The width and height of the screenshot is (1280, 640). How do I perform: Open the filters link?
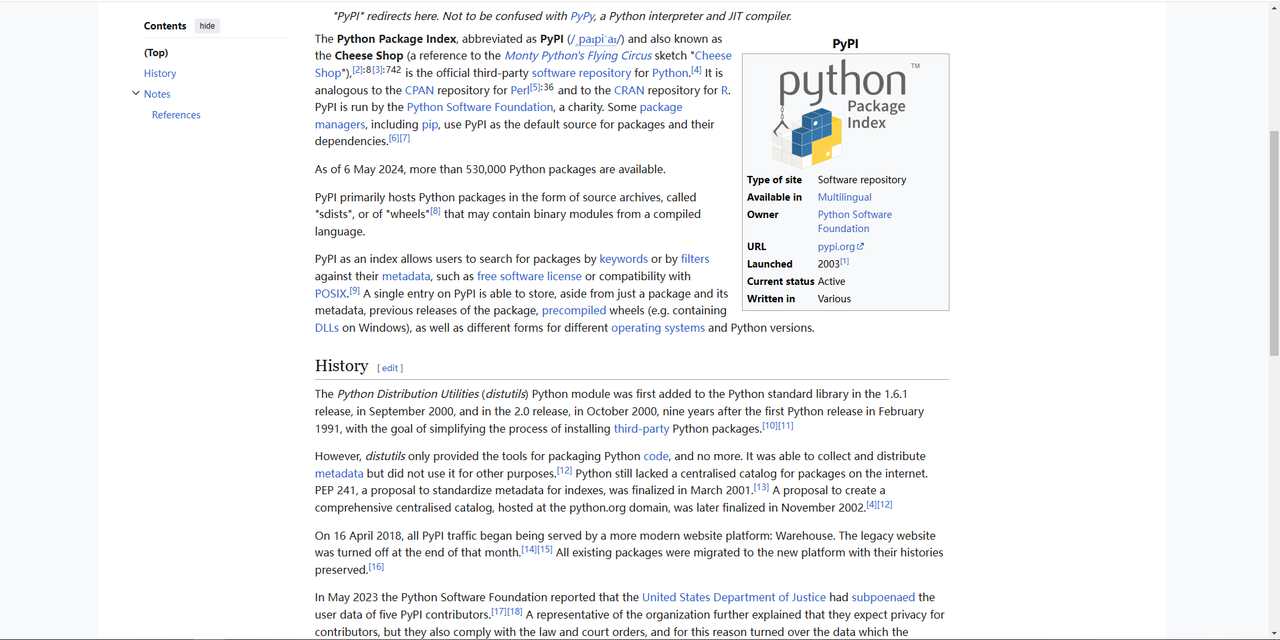695,259
